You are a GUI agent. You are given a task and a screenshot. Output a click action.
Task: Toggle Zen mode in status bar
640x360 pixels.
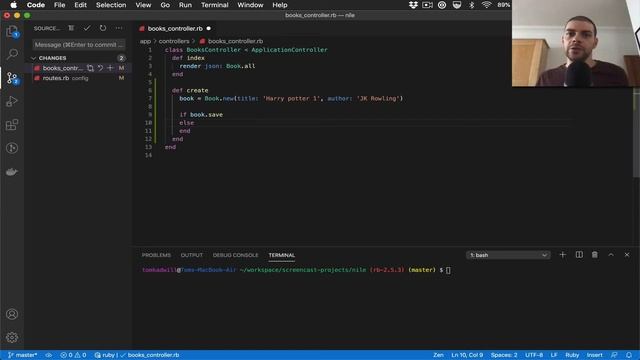438,355
